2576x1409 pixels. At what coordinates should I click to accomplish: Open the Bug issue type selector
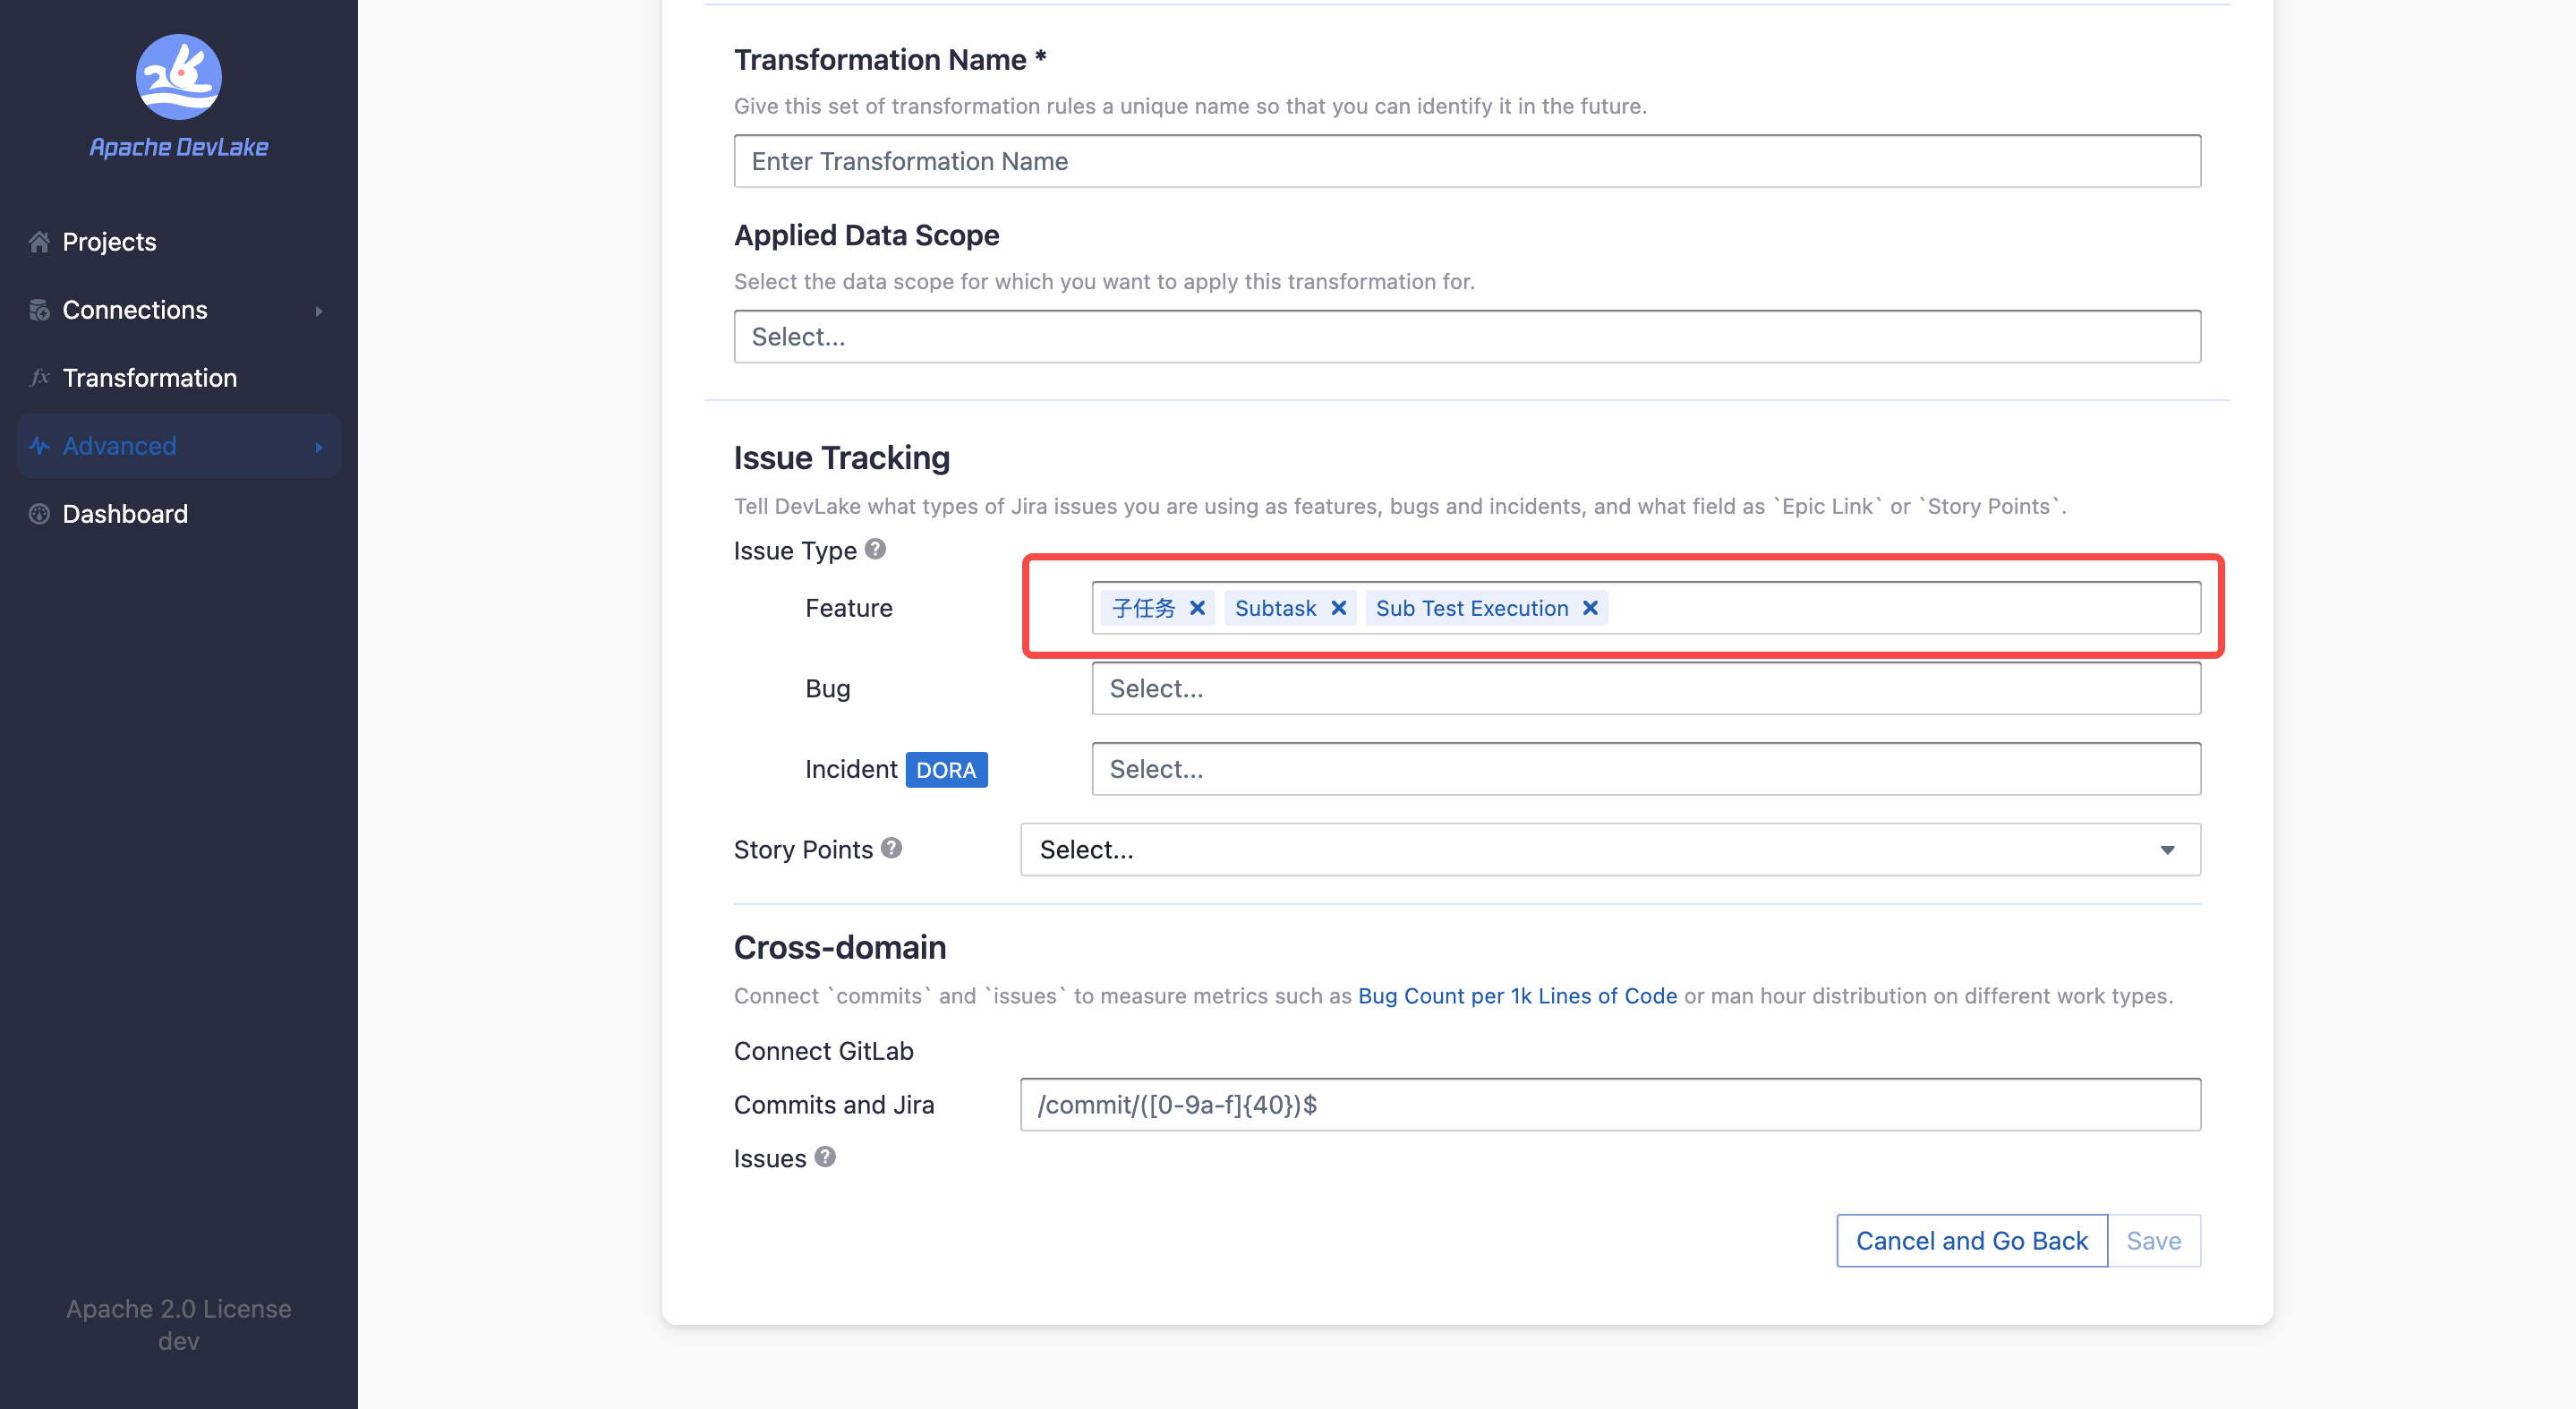1645,689
